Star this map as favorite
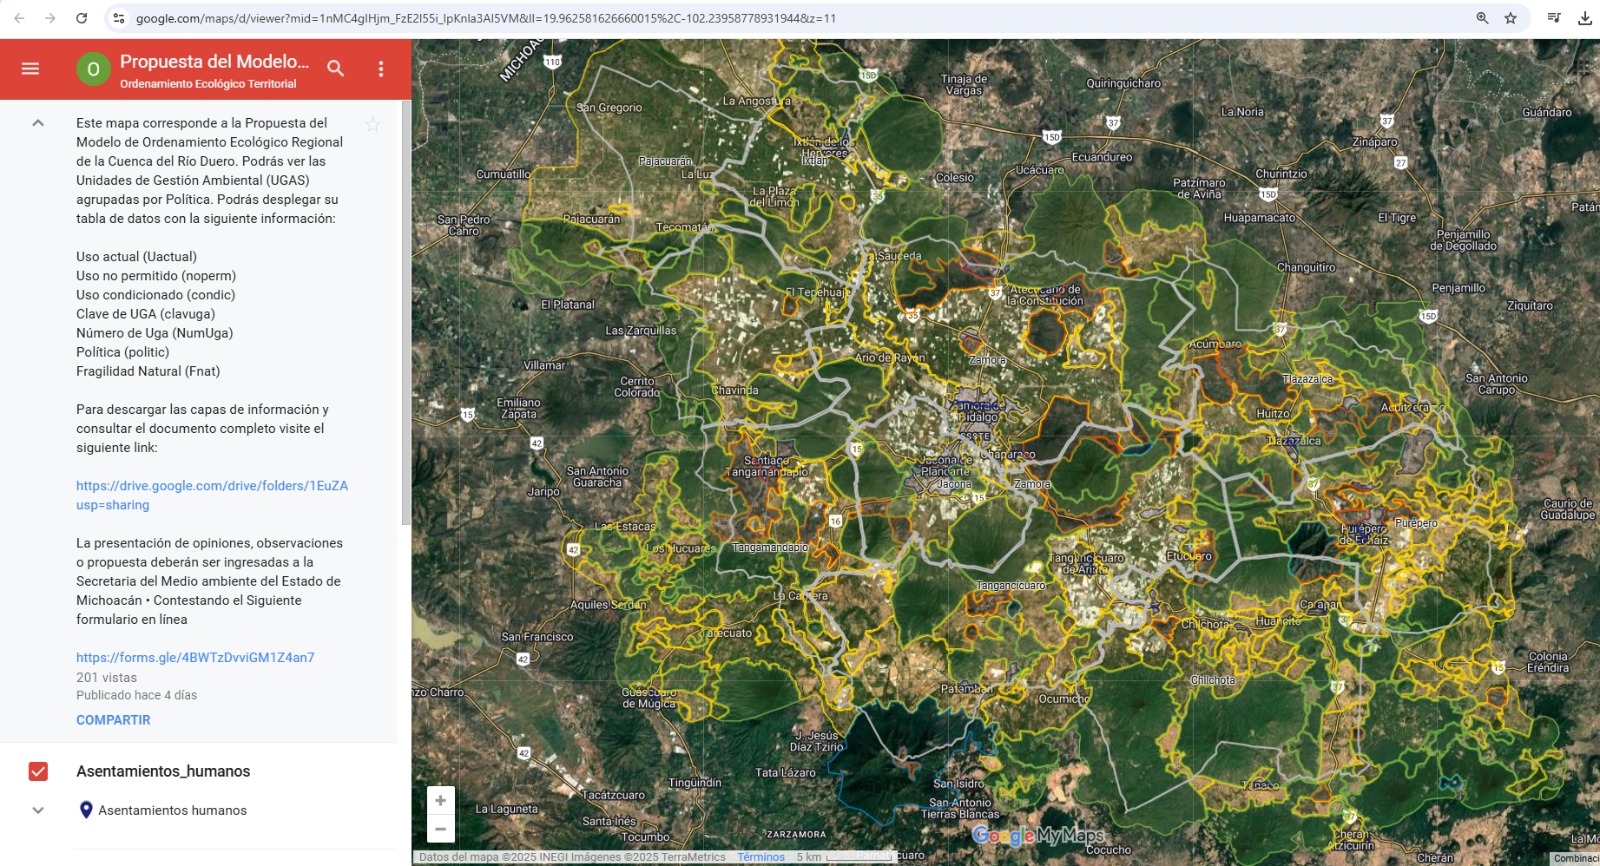This screenshot has height=866, width=1600. pos(373,124)
